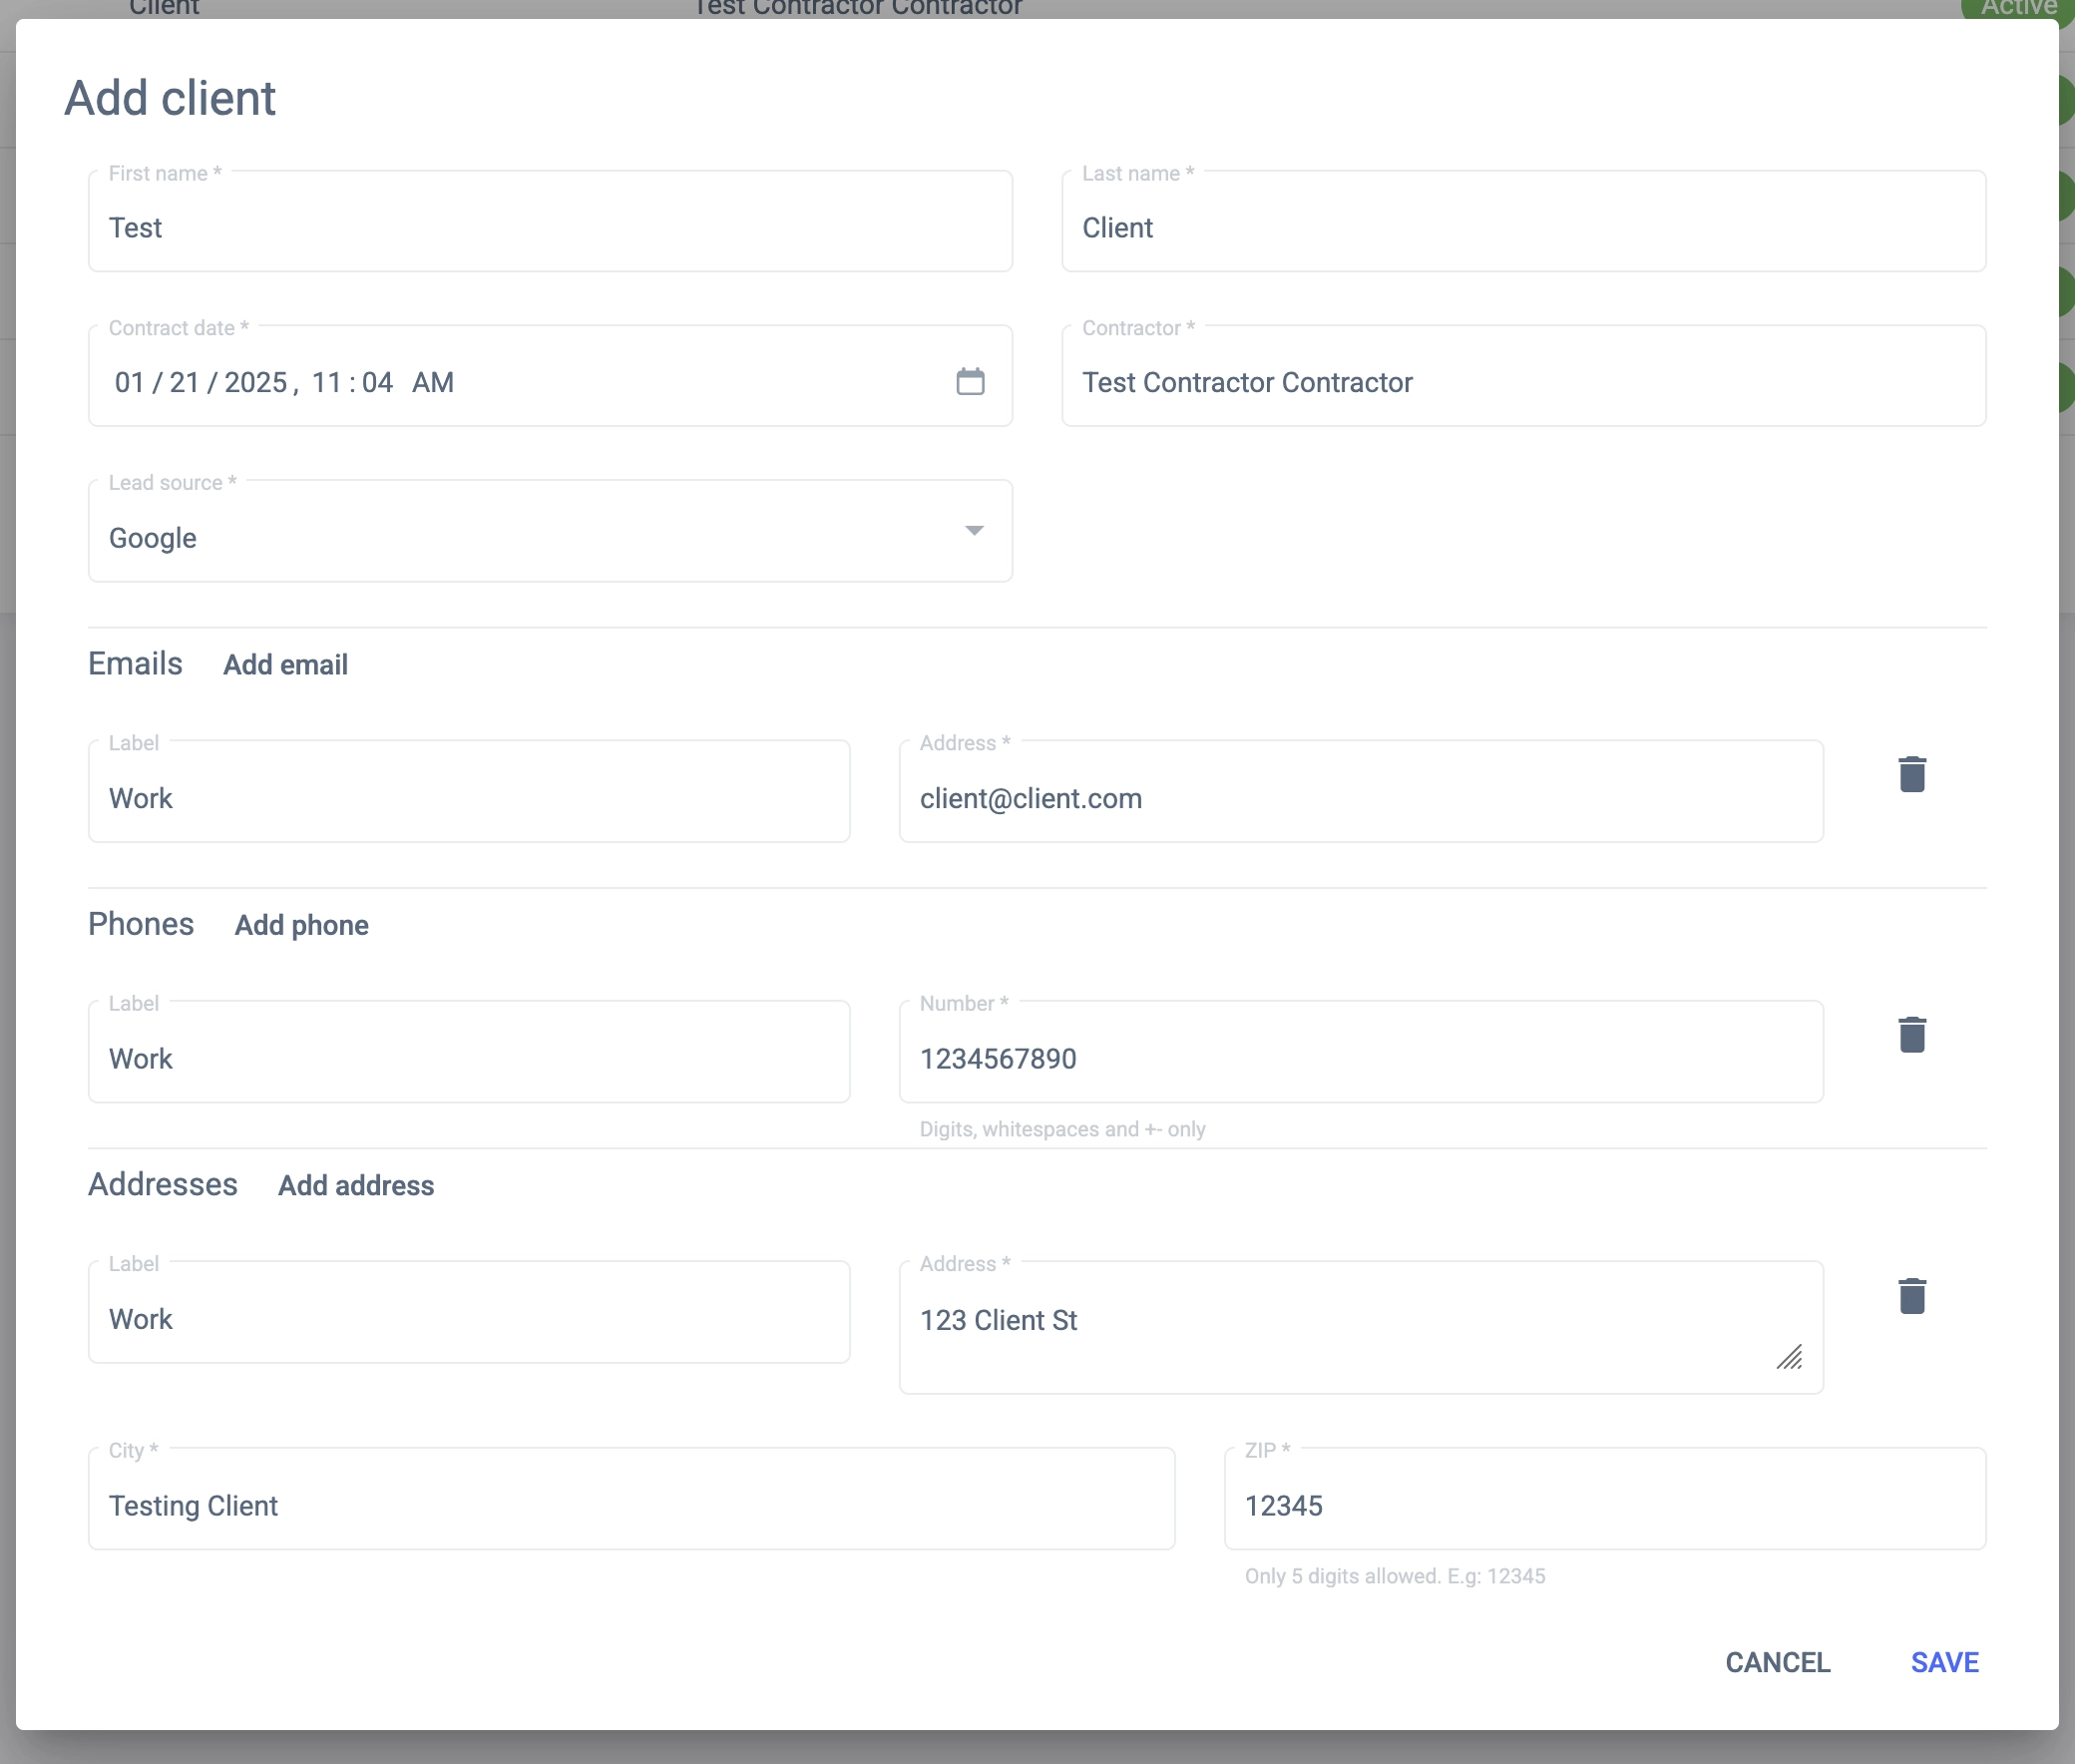Grab the address textarea resize handle

[x=1789, y=1357]
